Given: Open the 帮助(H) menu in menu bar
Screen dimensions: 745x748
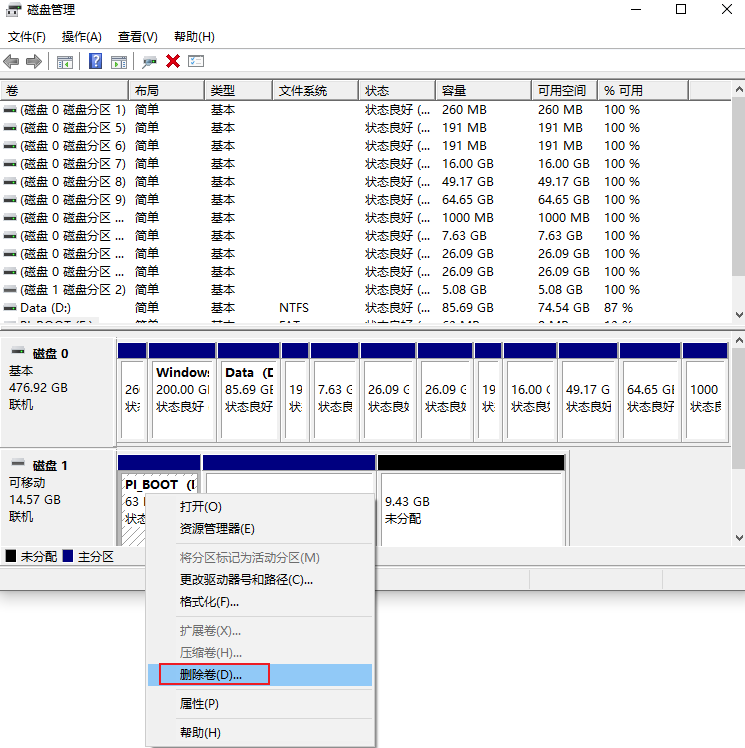Looking at the screenshot, I should [x=194, y=37].
